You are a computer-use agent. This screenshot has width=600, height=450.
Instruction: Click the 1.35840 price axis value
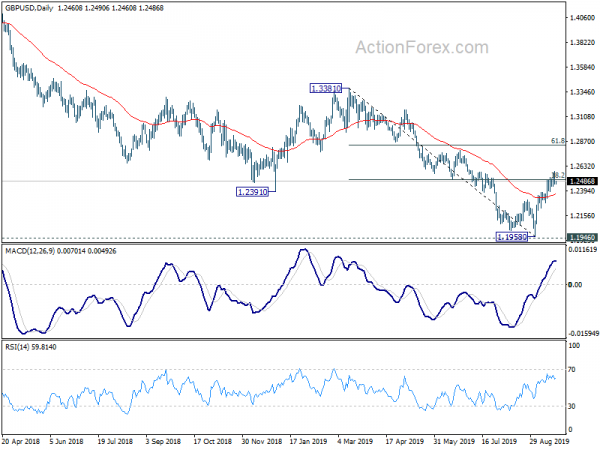tap(582, 67)
